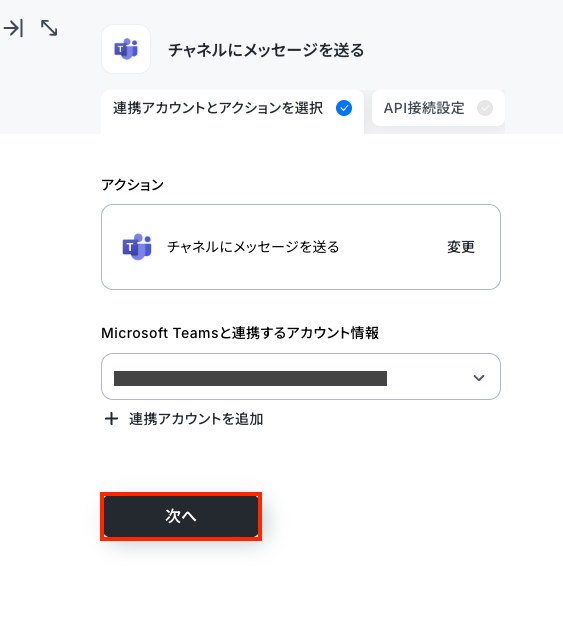
Task: Click the expand to fullscreen diagonal arrows icon
Action: coord(49,28)
